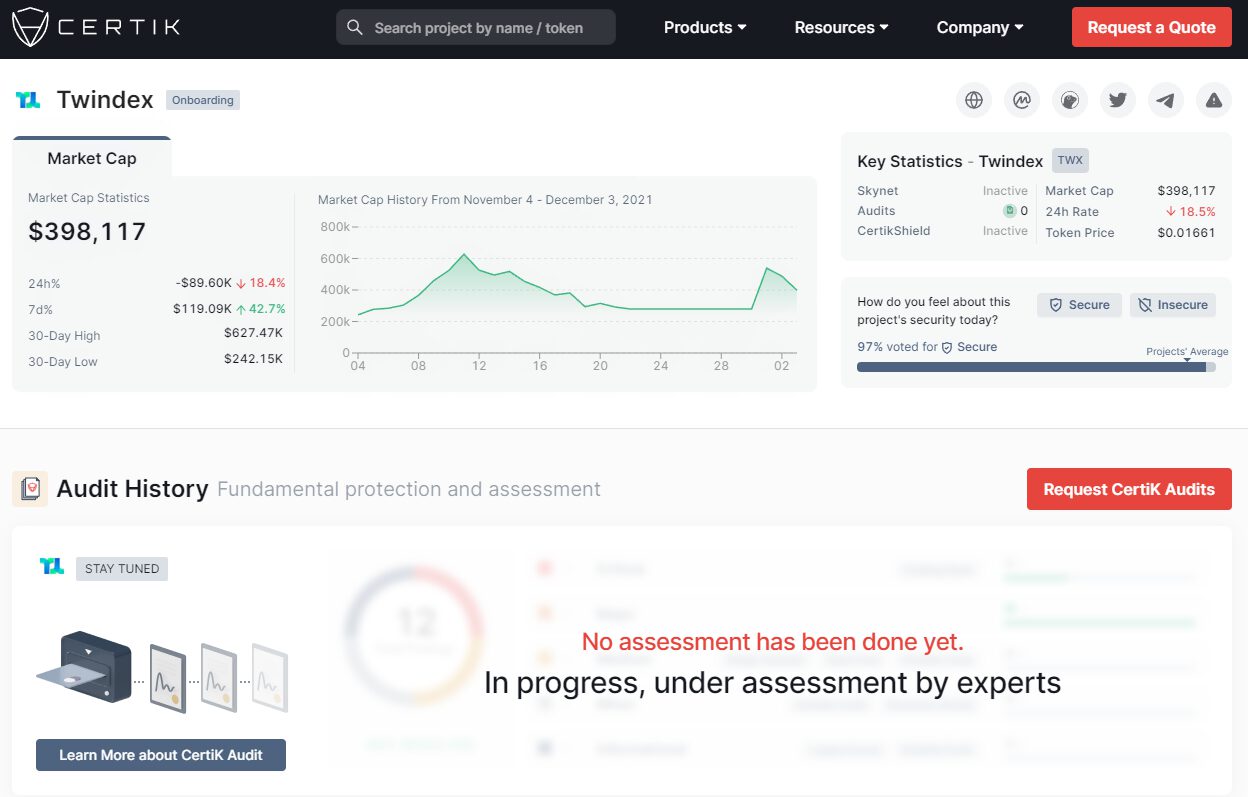Image resolution: width=1248 pixels, height=797 pixels.
Task: Open the project website globe icon
Action: pyautogui.click(x=974, y=100)
